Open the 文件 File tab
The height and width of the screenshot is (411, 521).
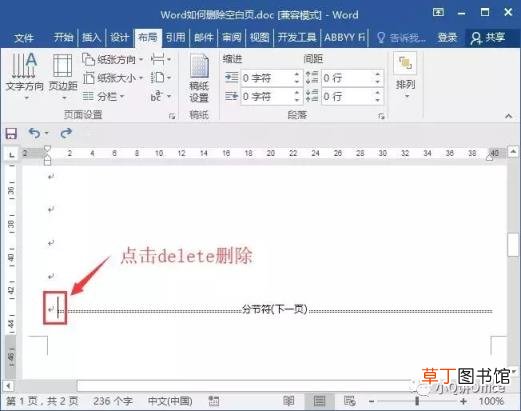click(24, 37)
